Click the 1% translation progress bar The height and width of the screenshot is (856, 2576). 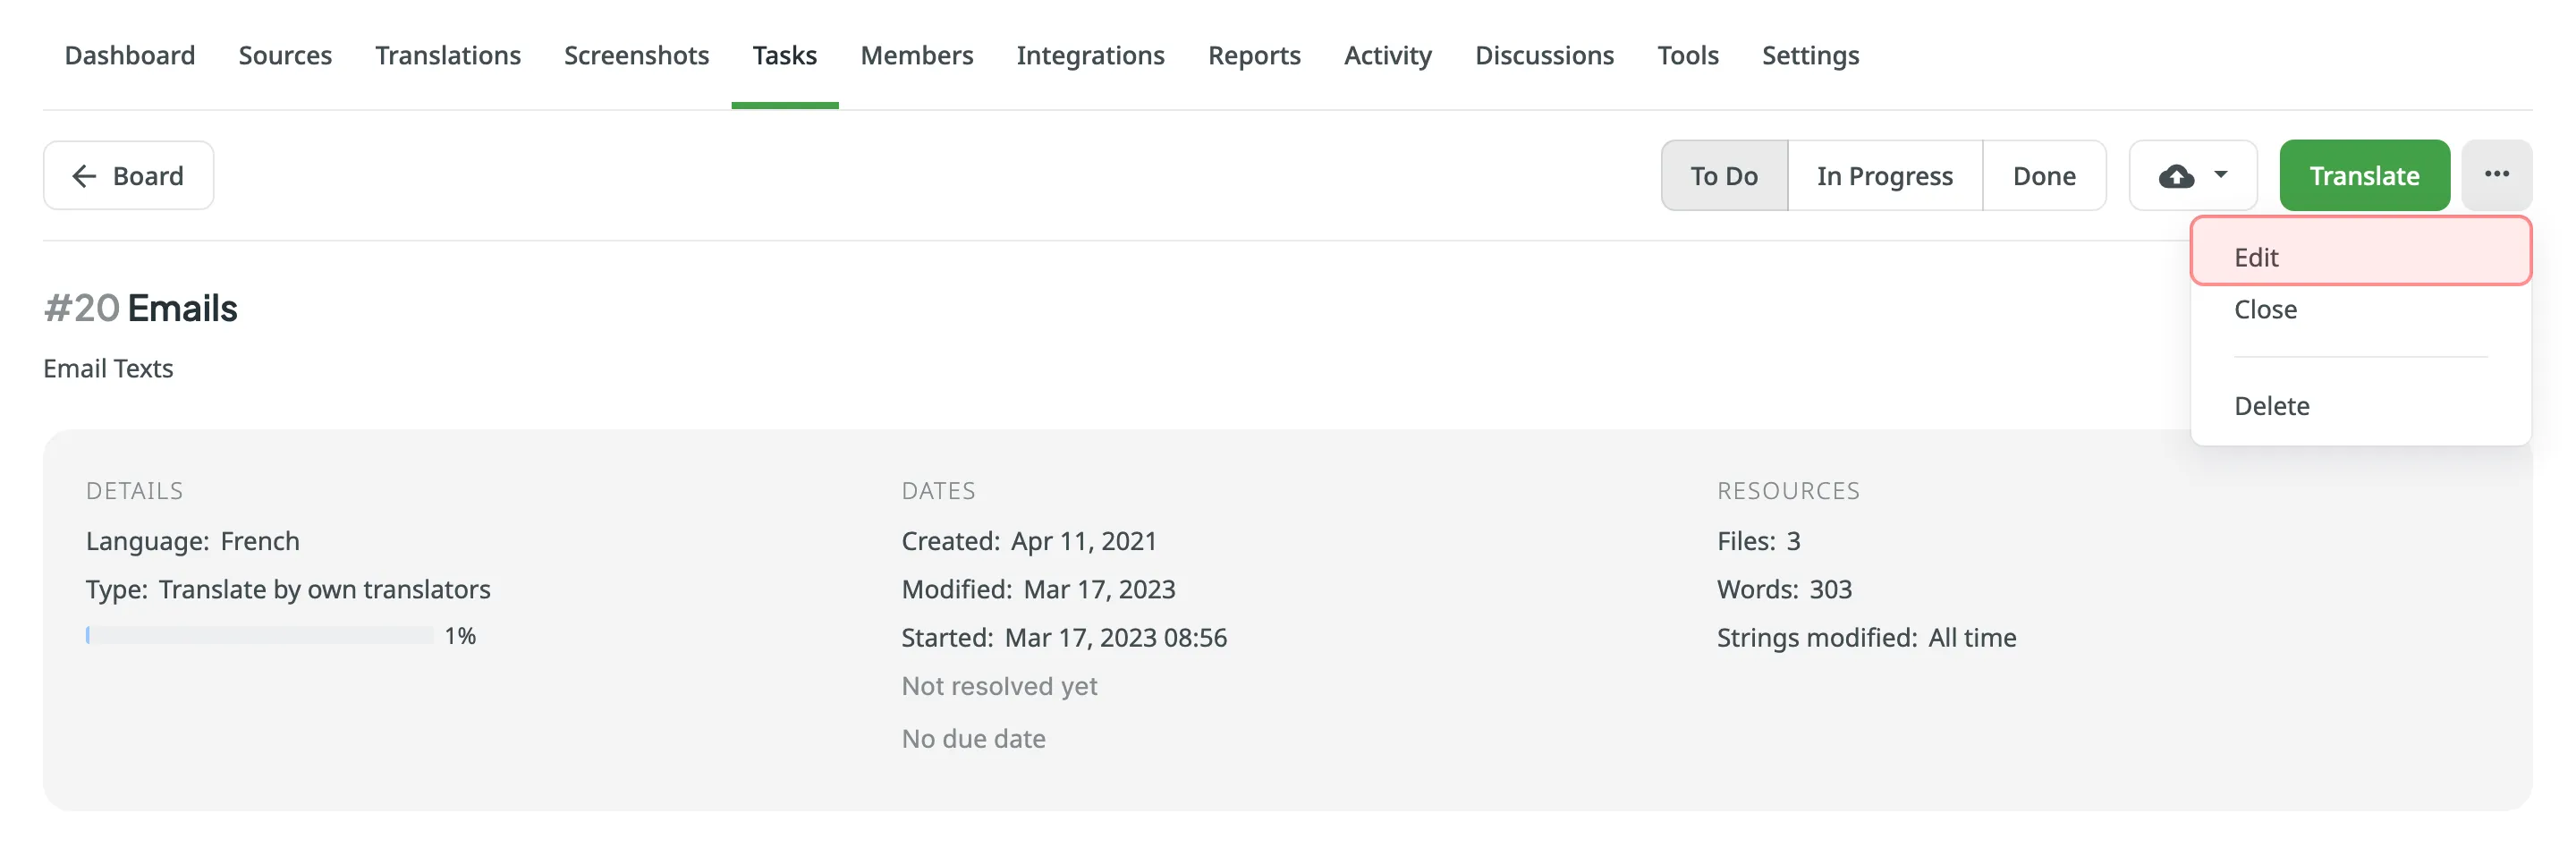[260, 635]
